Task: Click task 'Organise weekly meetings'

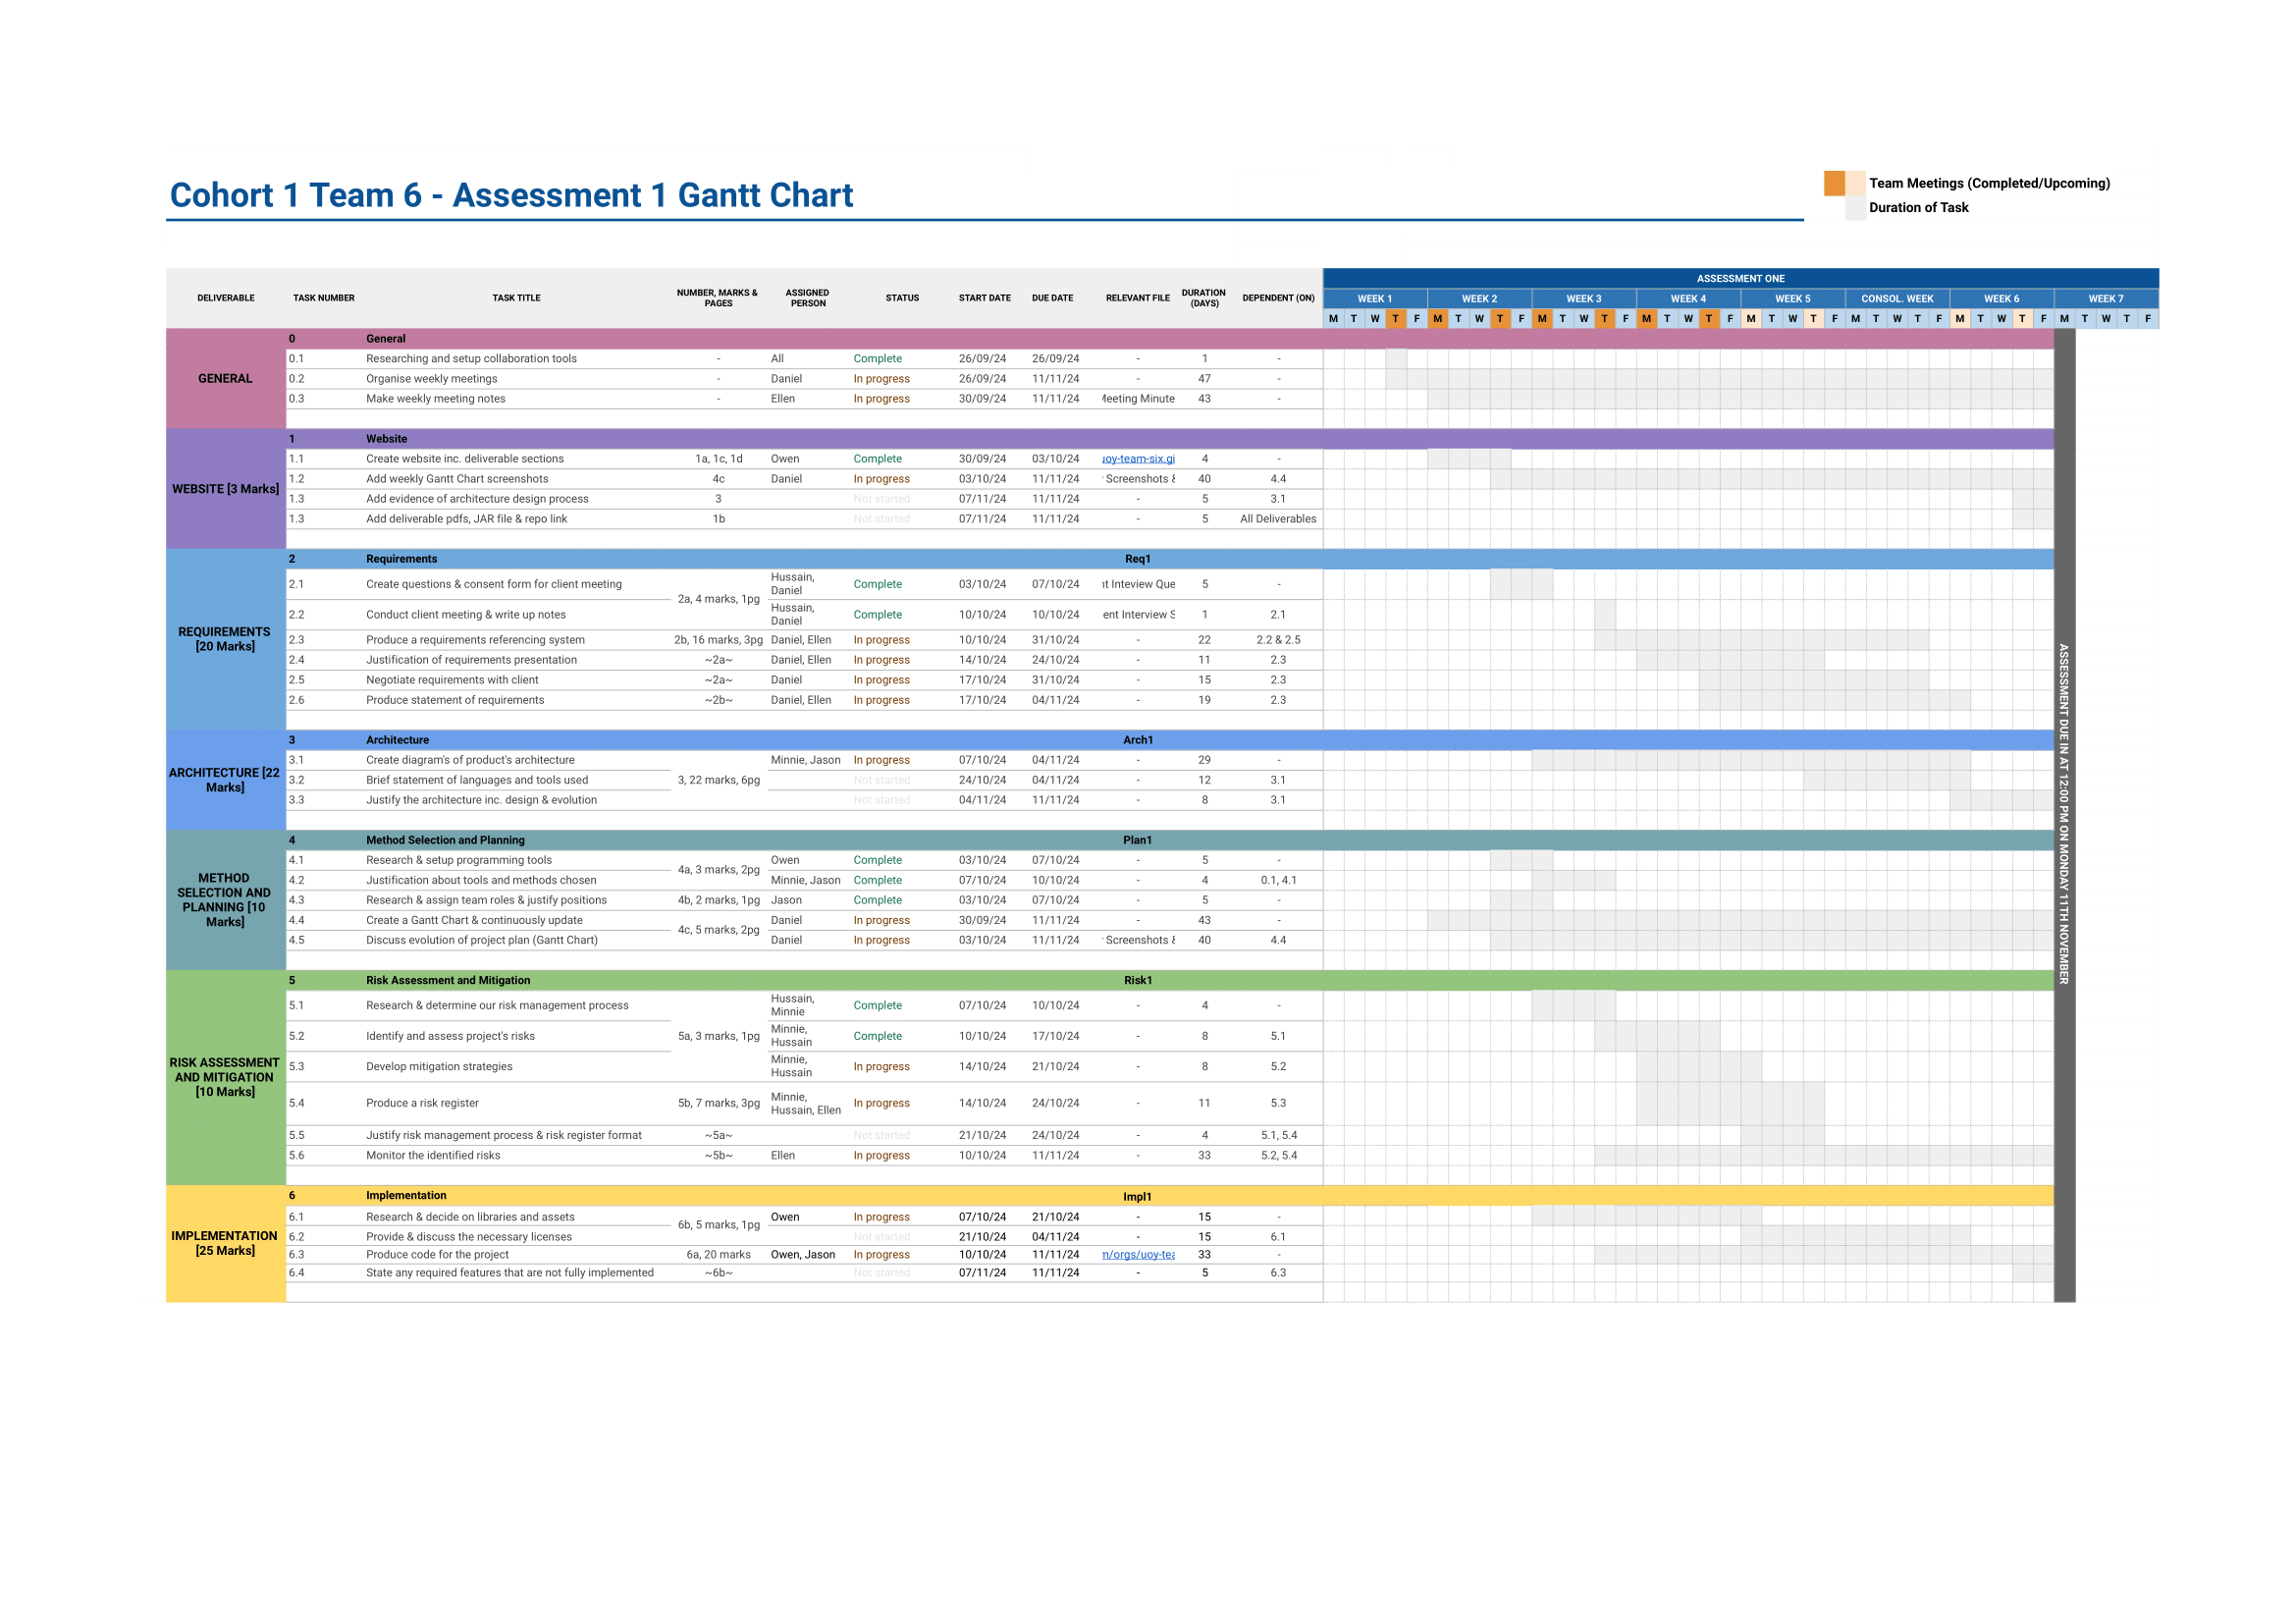Action: point(431,379)
